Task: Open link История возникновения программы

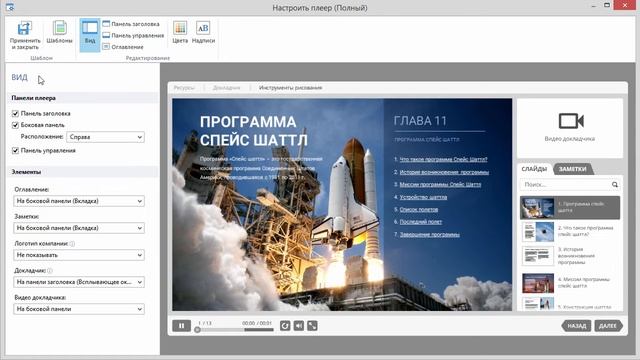Action: pyautogui.click(x=444, y=172)
